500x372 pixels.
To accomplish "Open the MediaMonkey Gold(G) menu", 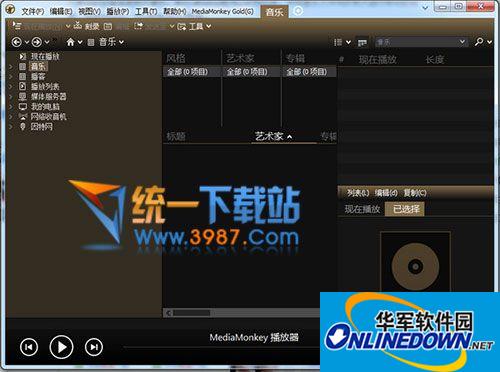I will click(x=222, y=12).
